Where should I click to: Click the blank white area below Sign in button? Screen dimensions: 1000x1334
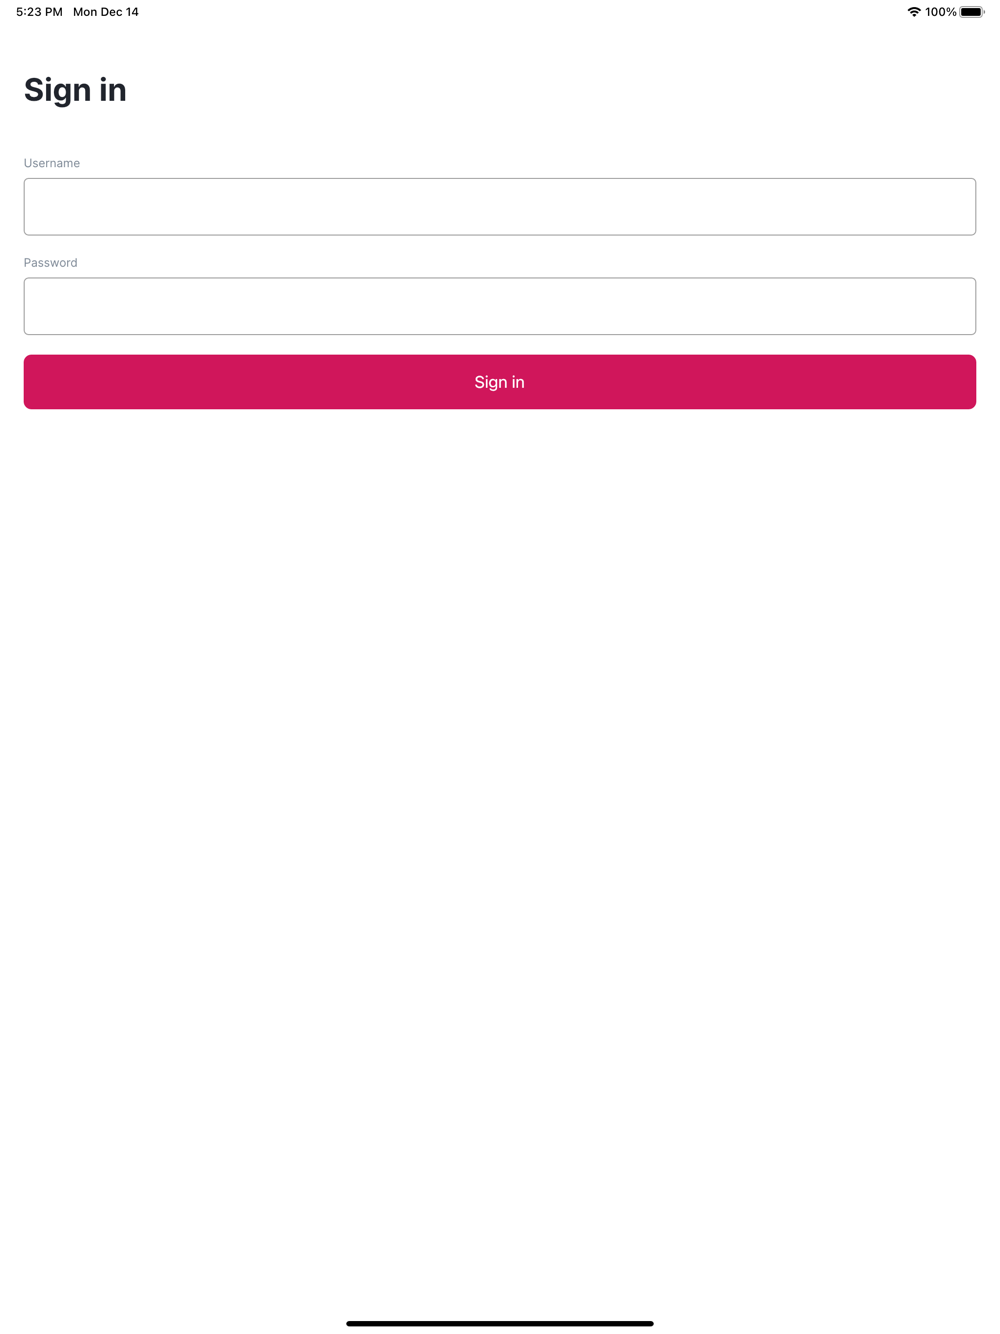pos(500,850)
